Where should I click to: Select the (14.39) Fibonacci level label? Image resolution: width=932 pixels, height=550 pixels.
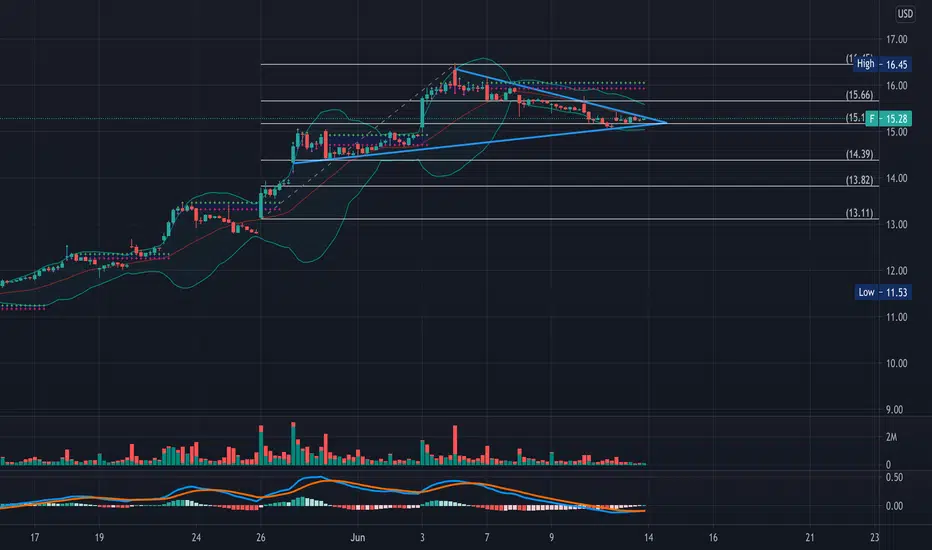click(859, 154)
